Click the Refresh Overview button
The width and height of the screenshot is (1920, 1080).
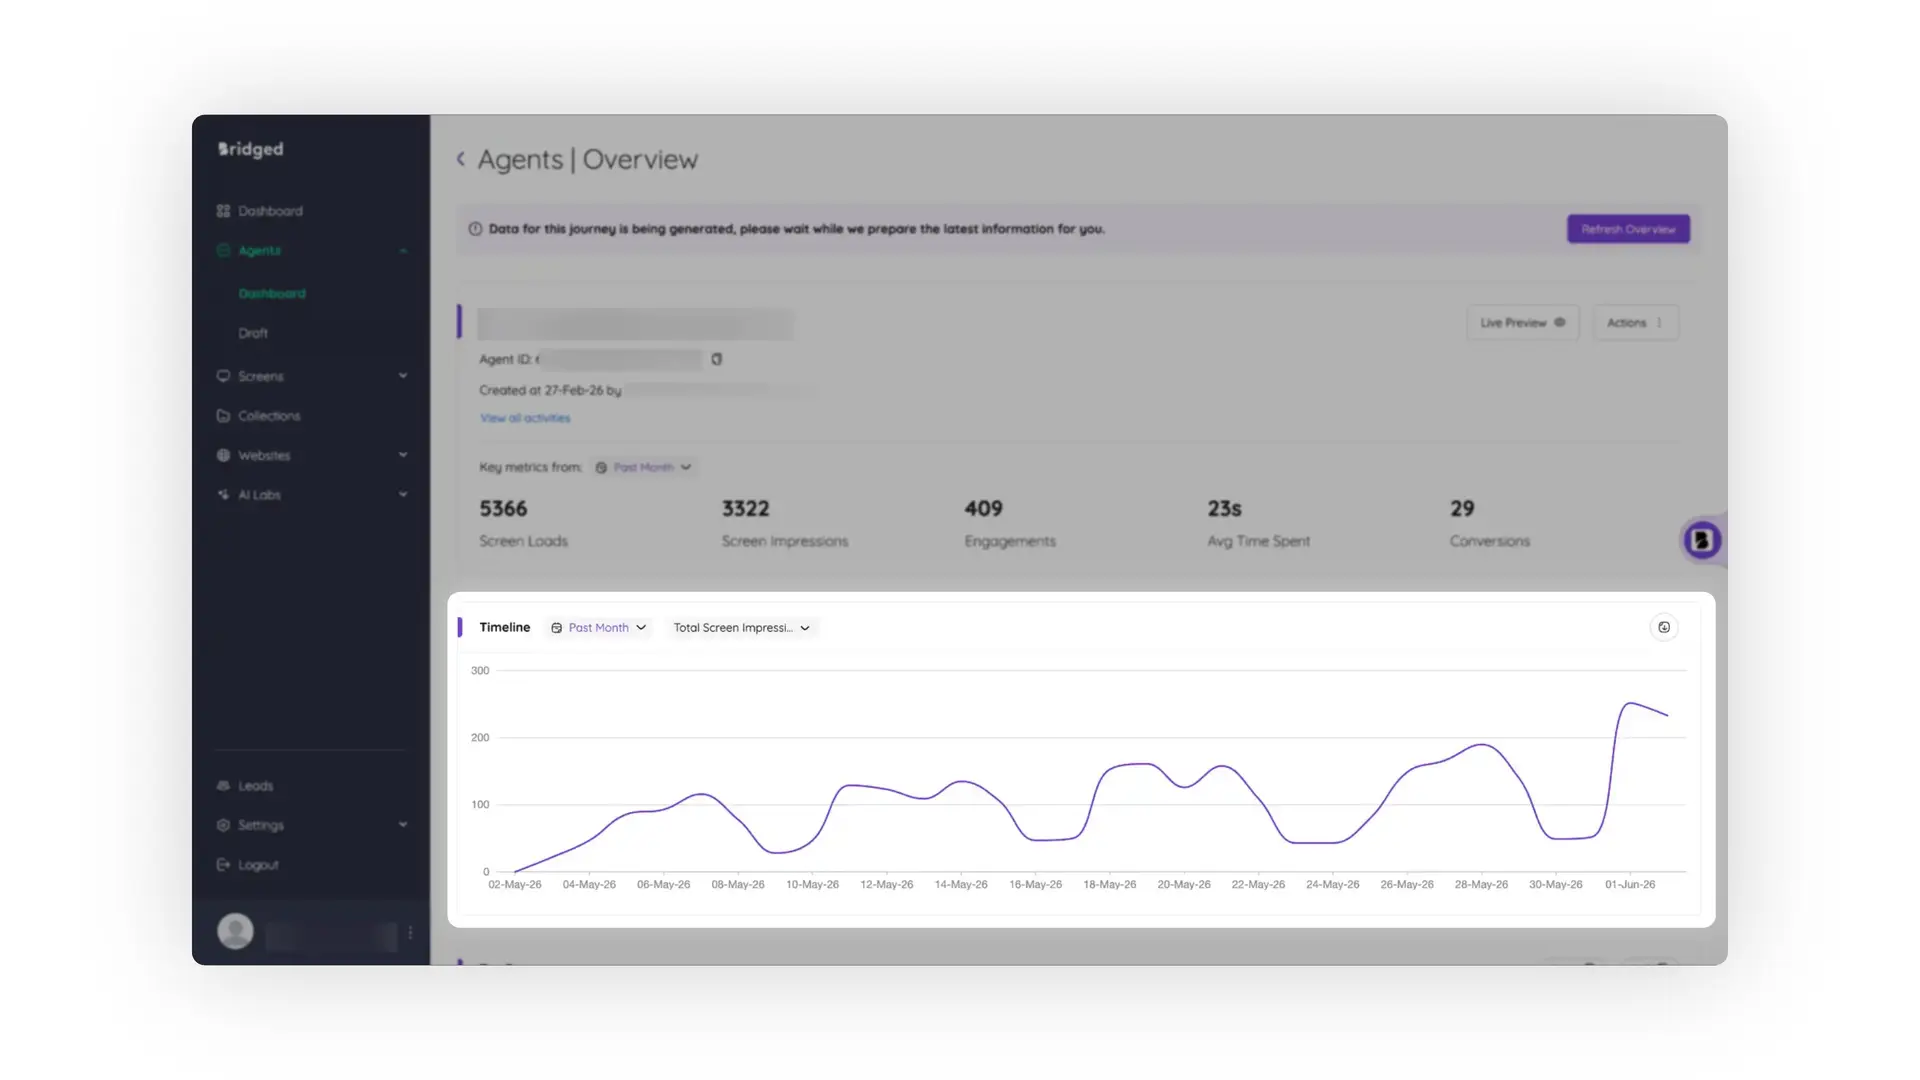[x=1628, y=229]
